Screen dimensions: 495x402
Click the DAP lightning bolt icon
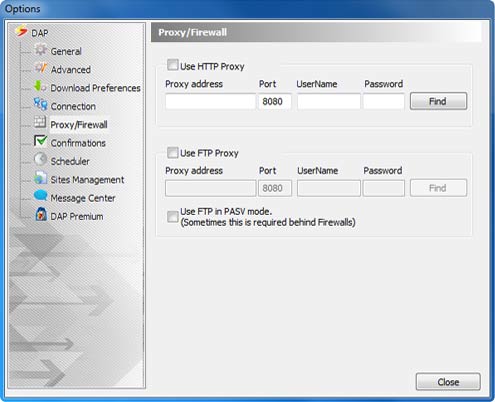click(x=22, y=31)
